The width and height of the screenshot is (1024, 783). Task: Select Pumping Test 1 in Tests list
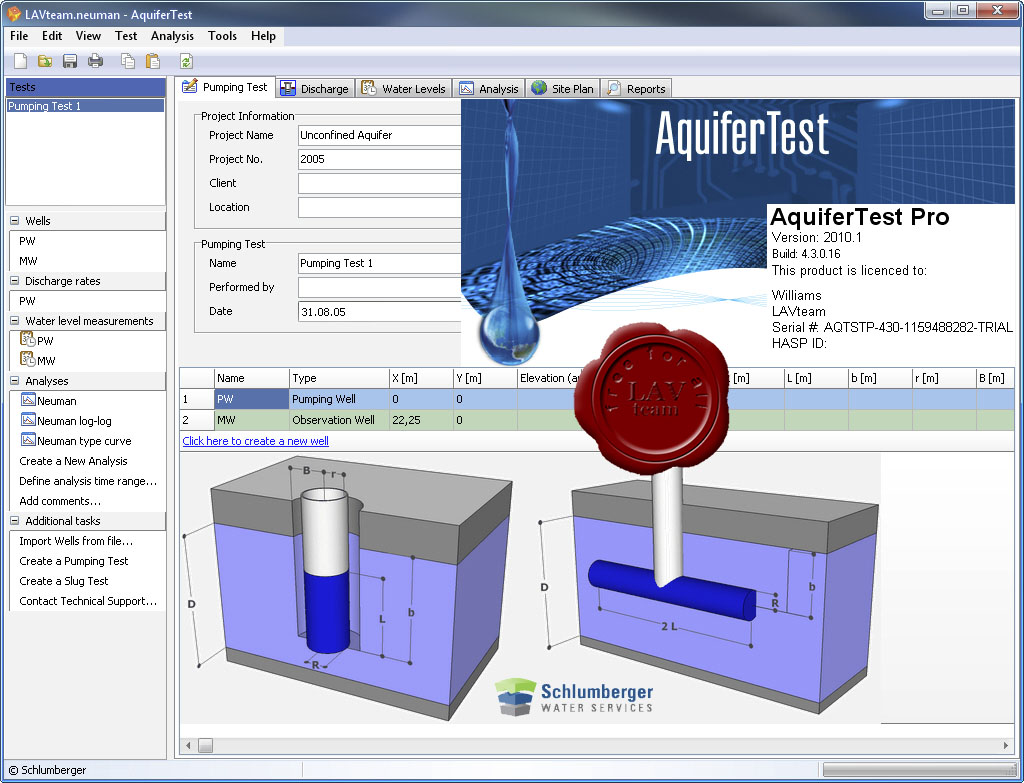[85, 106]
